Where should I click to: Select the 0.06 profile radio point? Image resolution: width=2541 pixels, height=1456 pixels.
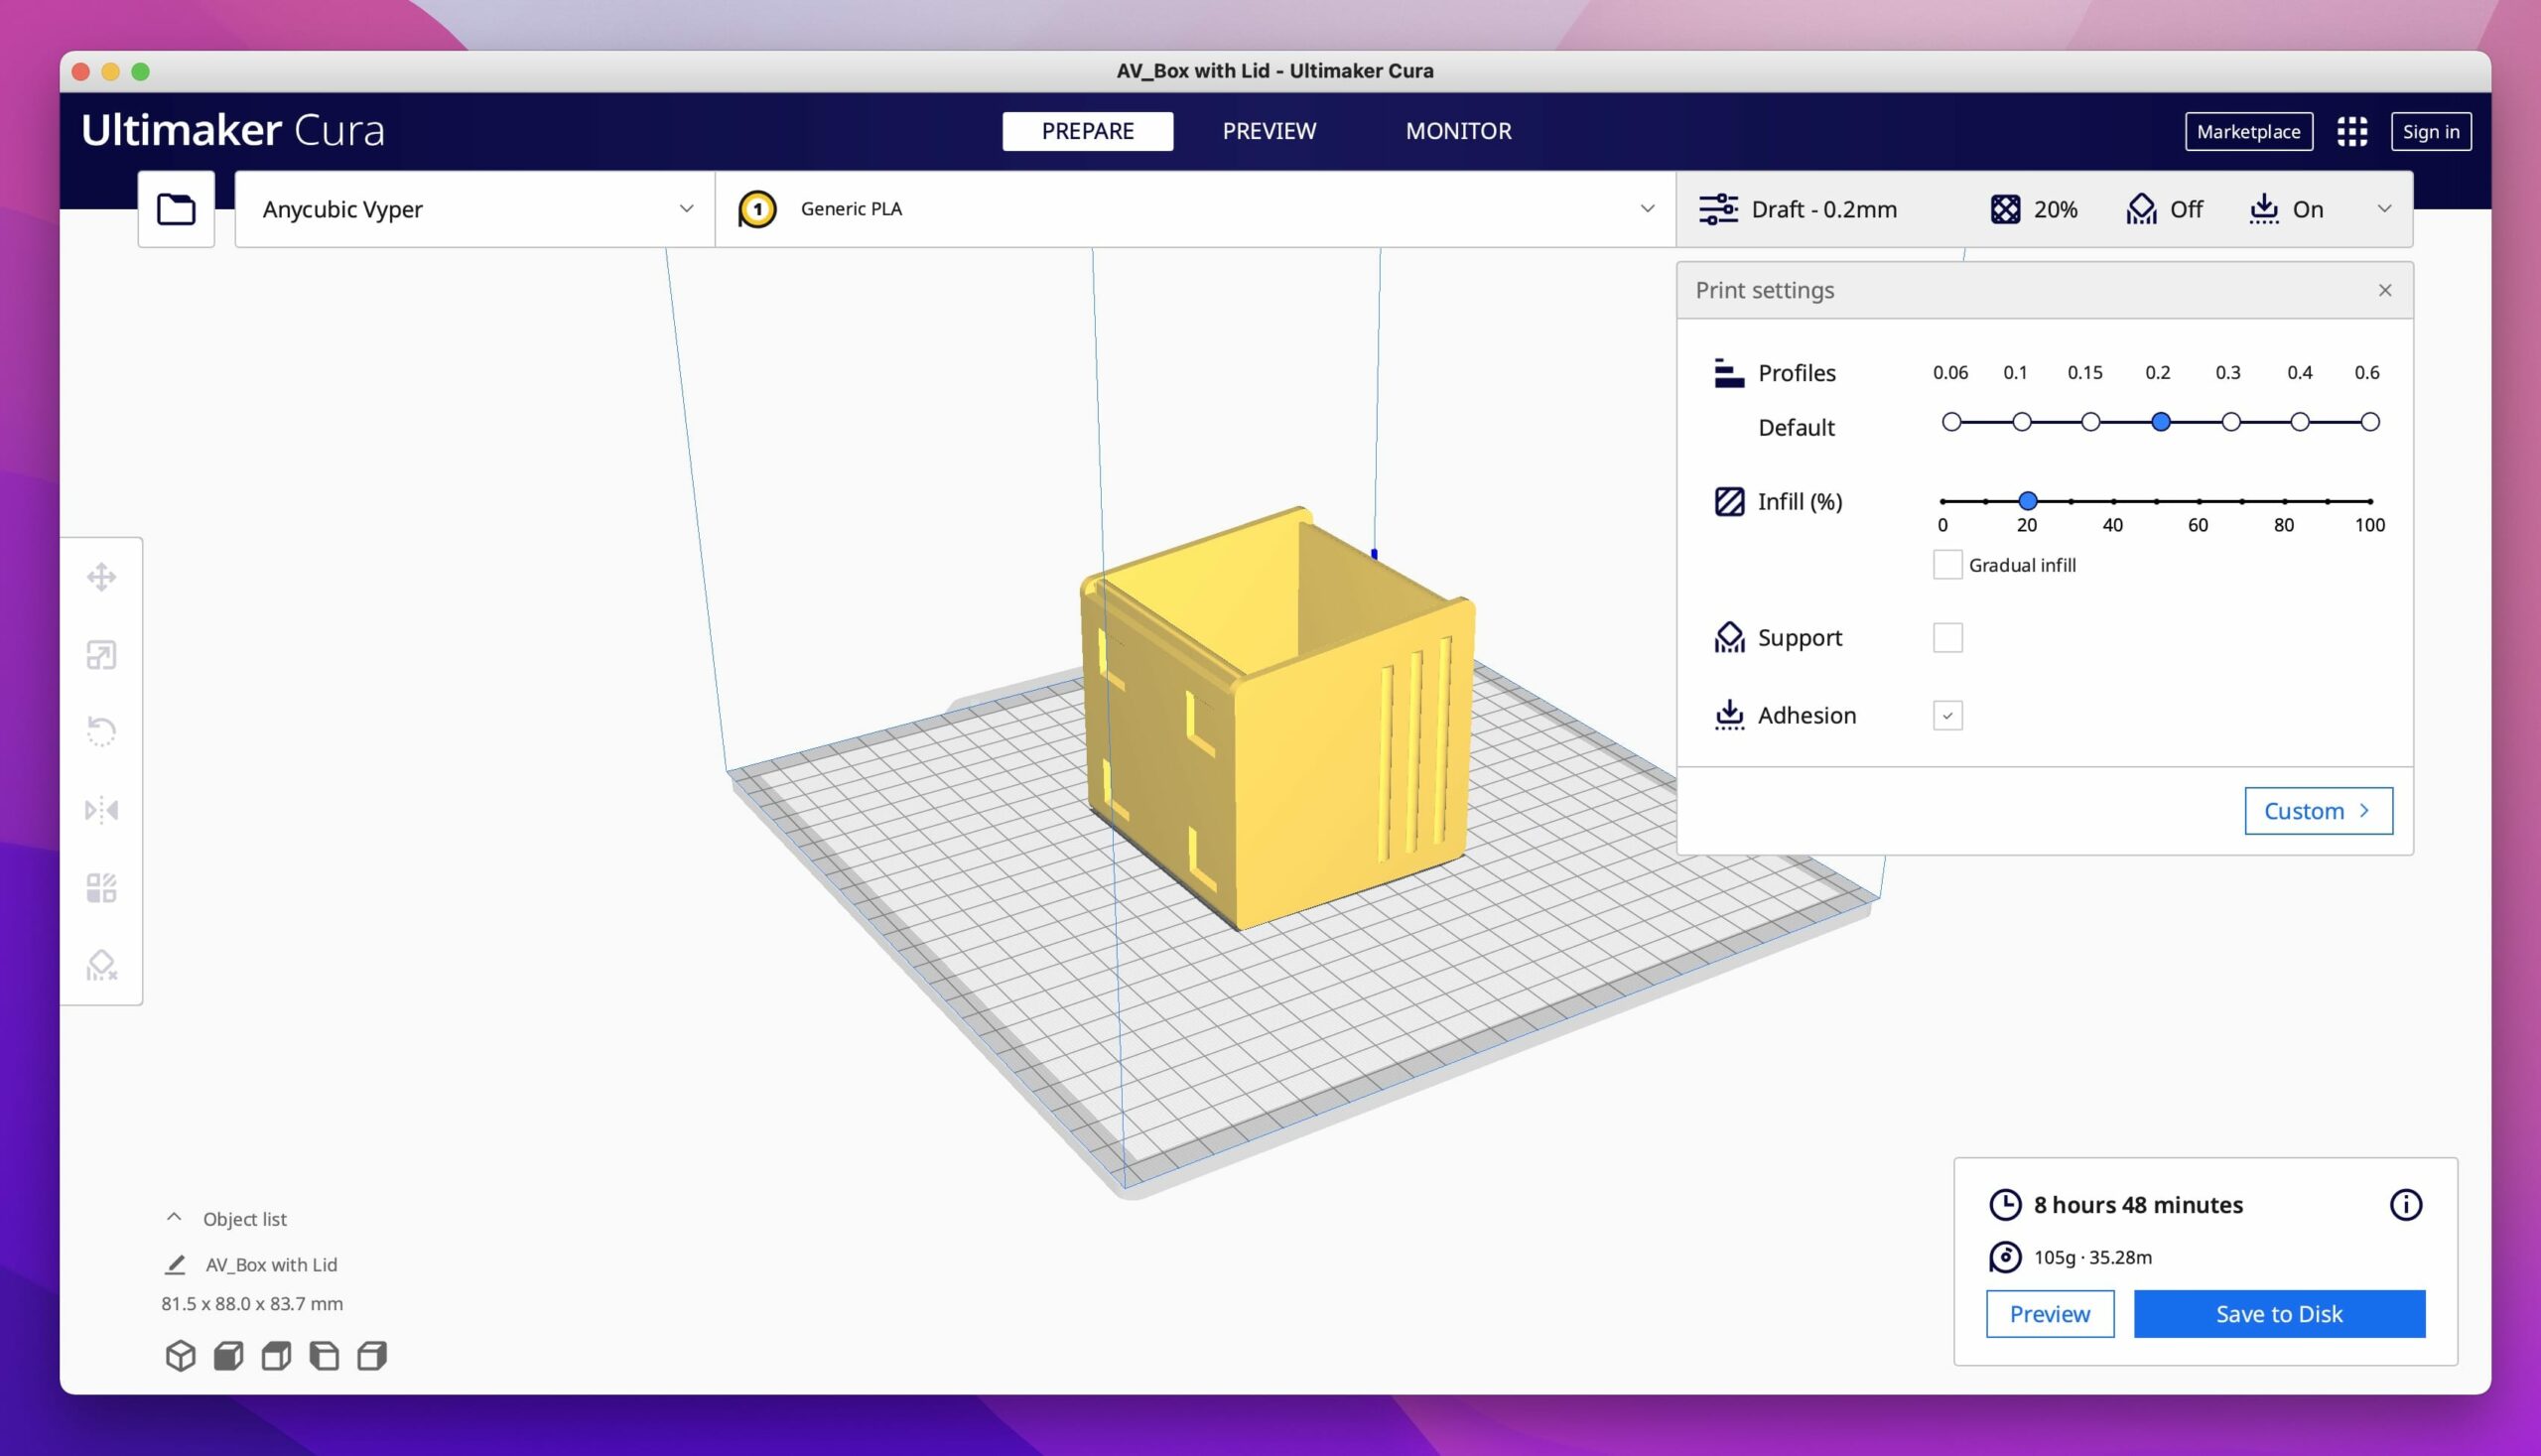pyautogui.click(x=1951, y=422)
